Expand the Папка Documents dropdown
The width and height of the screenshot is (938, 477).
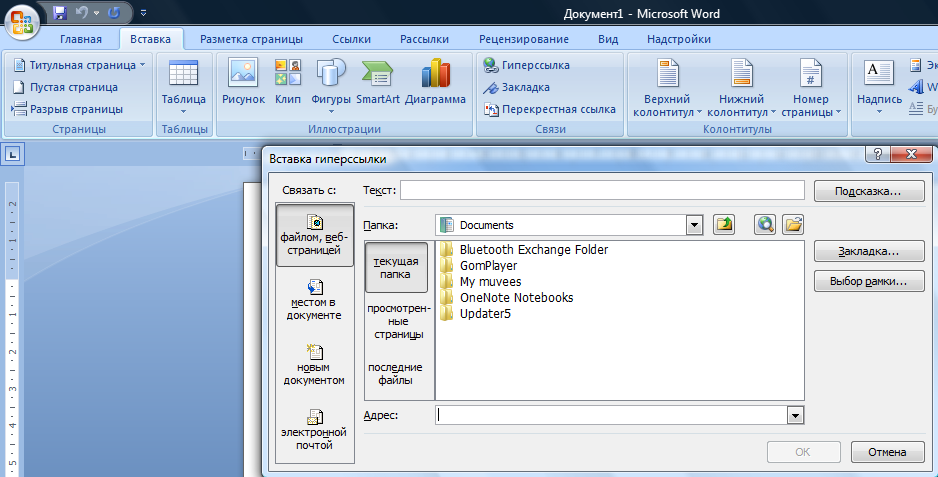coord(694,226)
